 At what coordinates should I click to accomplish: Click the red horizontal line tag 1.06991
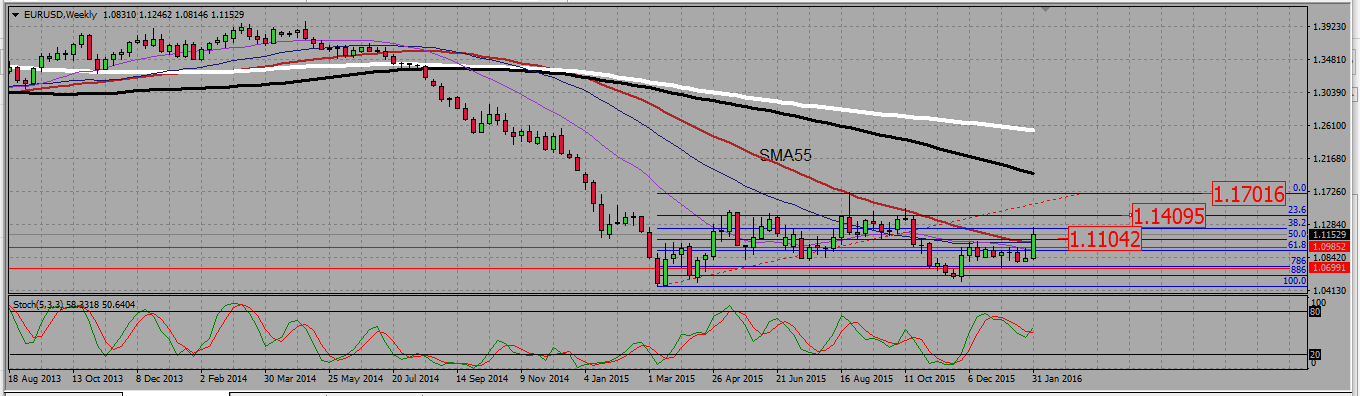pos(1329,268)
